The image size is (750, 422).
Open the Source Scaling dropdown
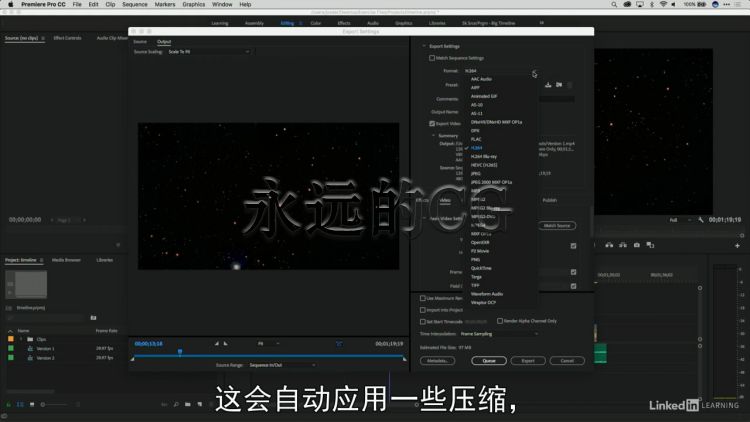[209, 52]
